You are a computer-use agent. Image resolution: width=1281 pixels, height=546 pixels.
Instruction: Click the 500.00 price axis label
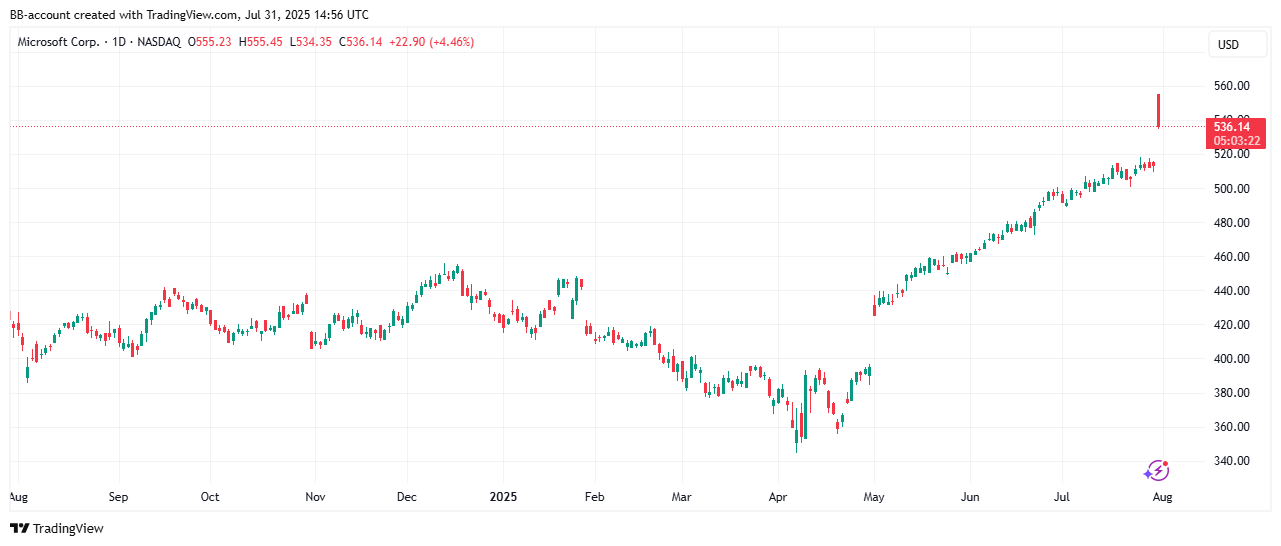tap(1232, 188)
